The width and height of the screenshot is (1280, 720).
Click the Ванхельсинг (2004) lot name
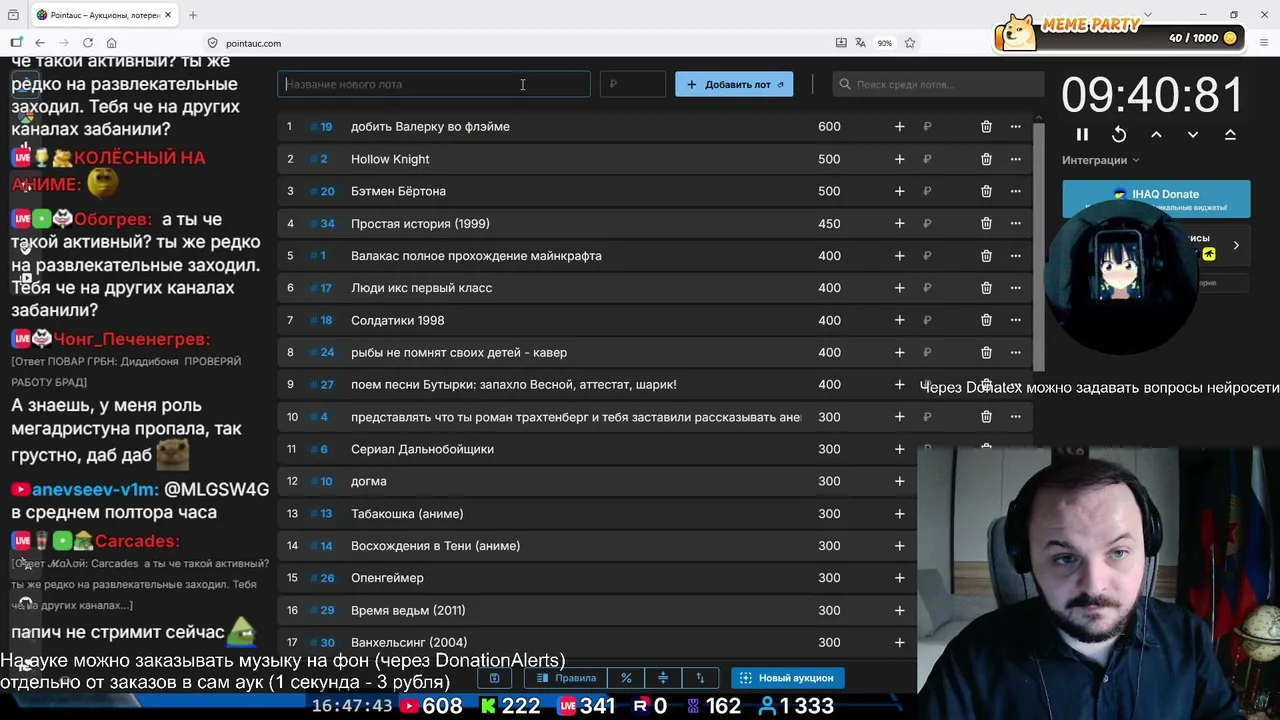coord(409,642)
